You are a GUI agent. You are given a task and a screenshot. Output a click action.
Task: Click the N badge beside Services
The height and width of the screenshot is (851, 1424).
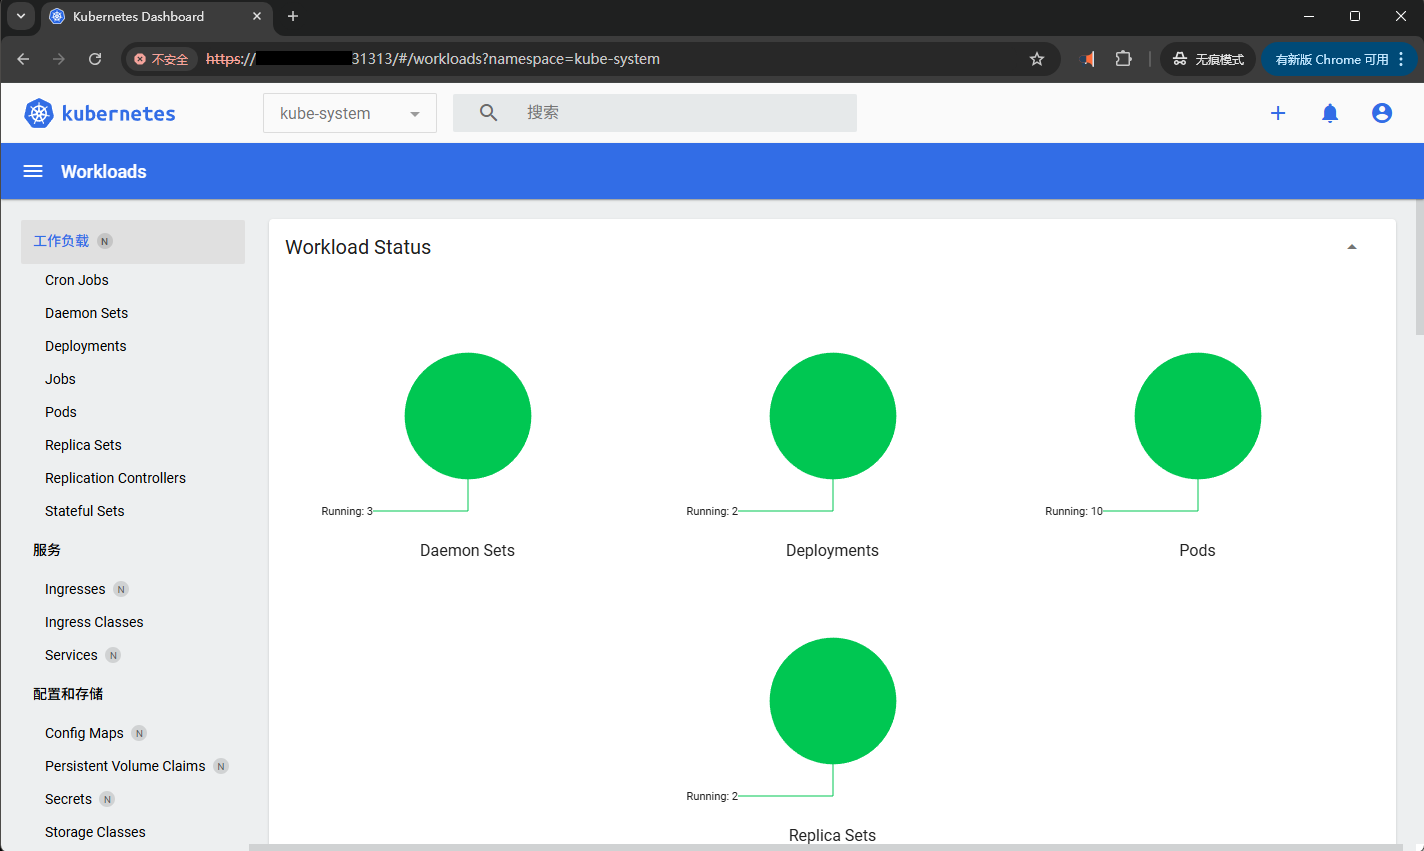click(113, 655)
